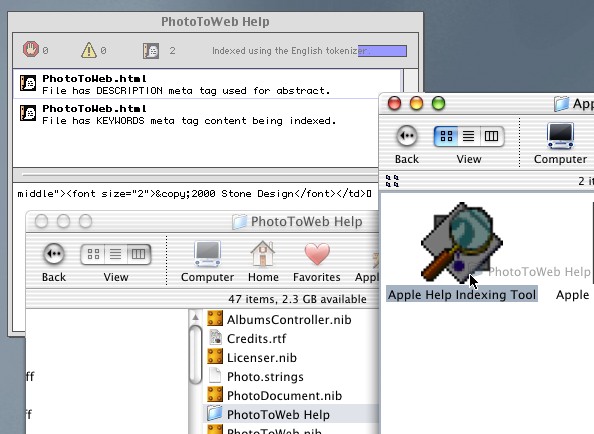Select icon view in PhotoToWeb Help window
This screenshot has width=594, height=434.
[93, 254]
